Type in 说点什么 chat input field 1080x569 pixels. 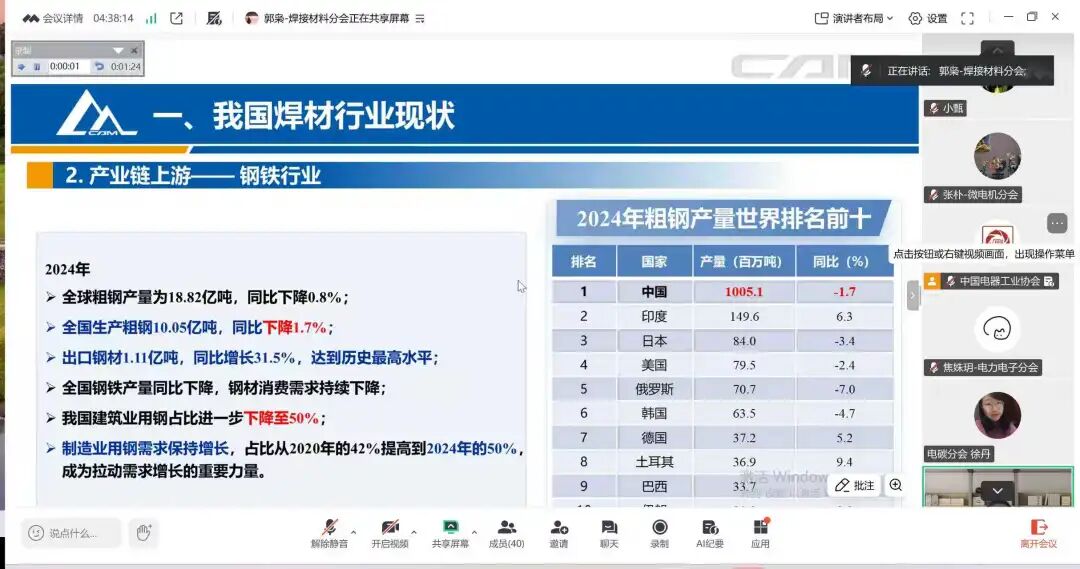[71, 533]
